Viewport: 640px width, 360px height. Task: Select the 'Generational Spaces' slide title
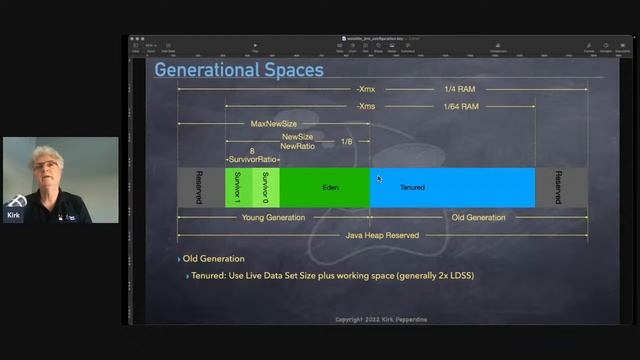click(x=239, y=70)
